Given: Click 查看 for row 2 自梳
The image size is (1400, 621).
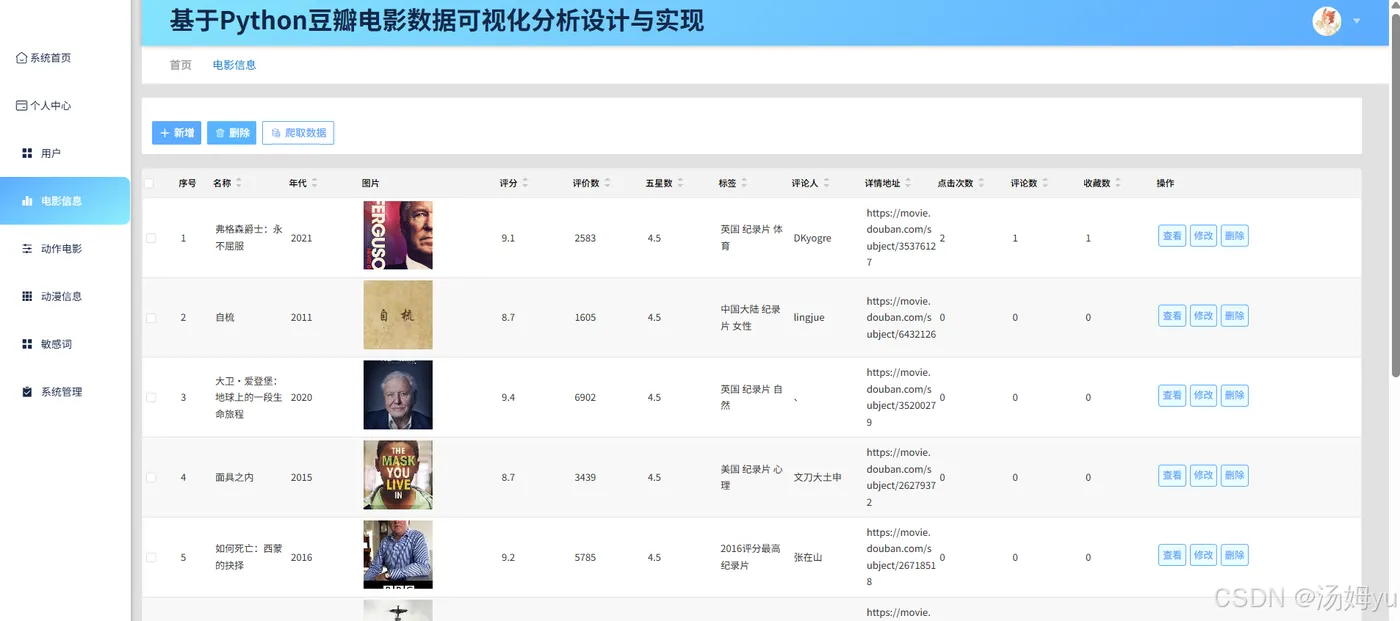Looking at the screenshot, I should coord(1172,316).
